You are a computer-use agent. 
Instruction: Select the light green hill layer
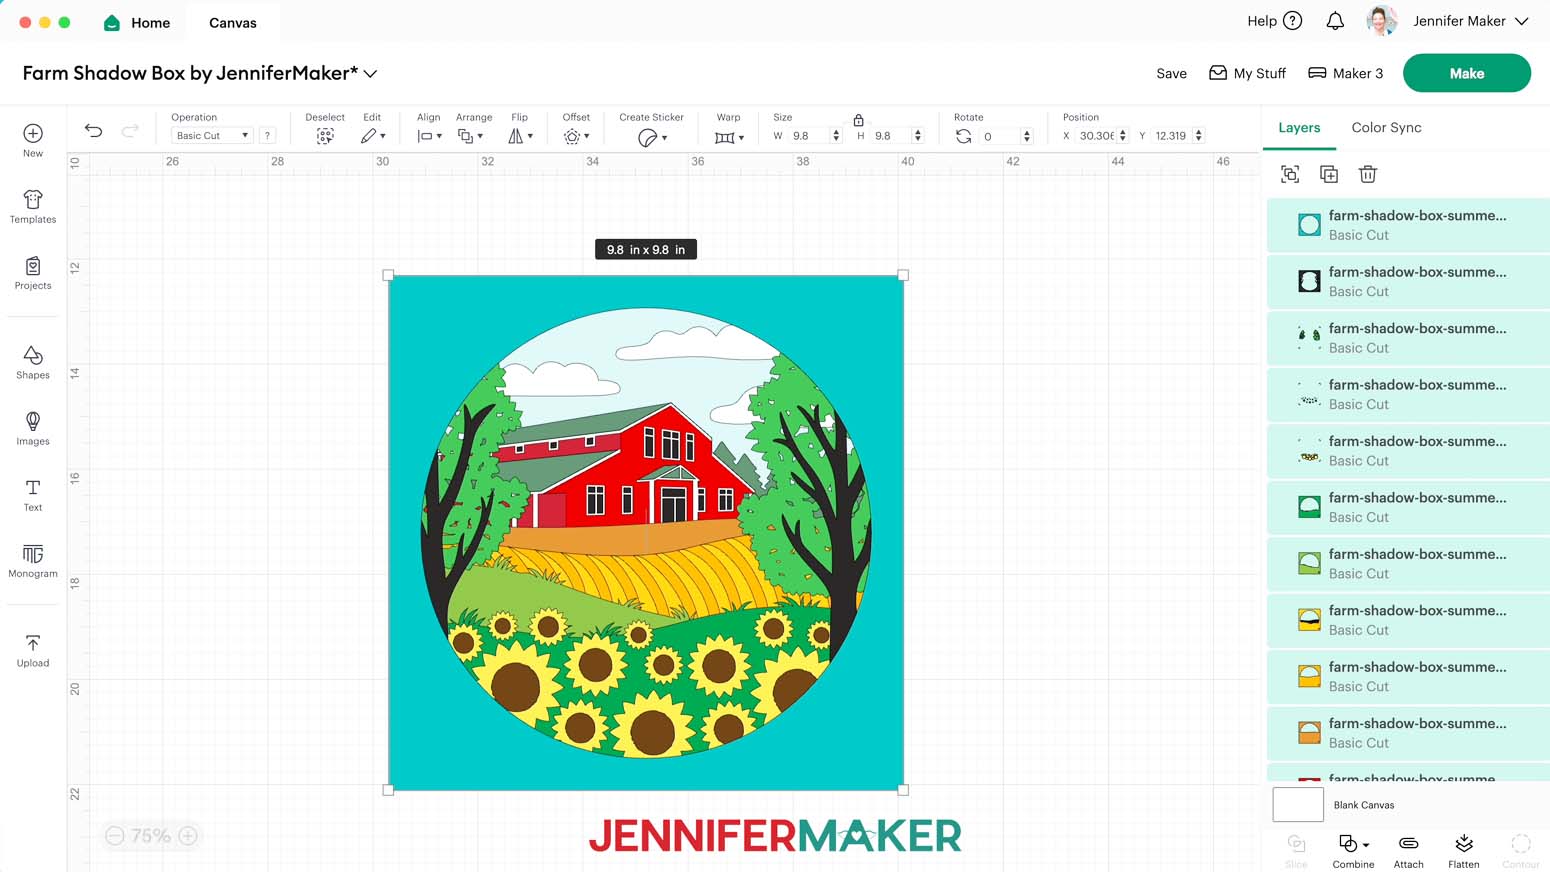(x=1408, y=563)
